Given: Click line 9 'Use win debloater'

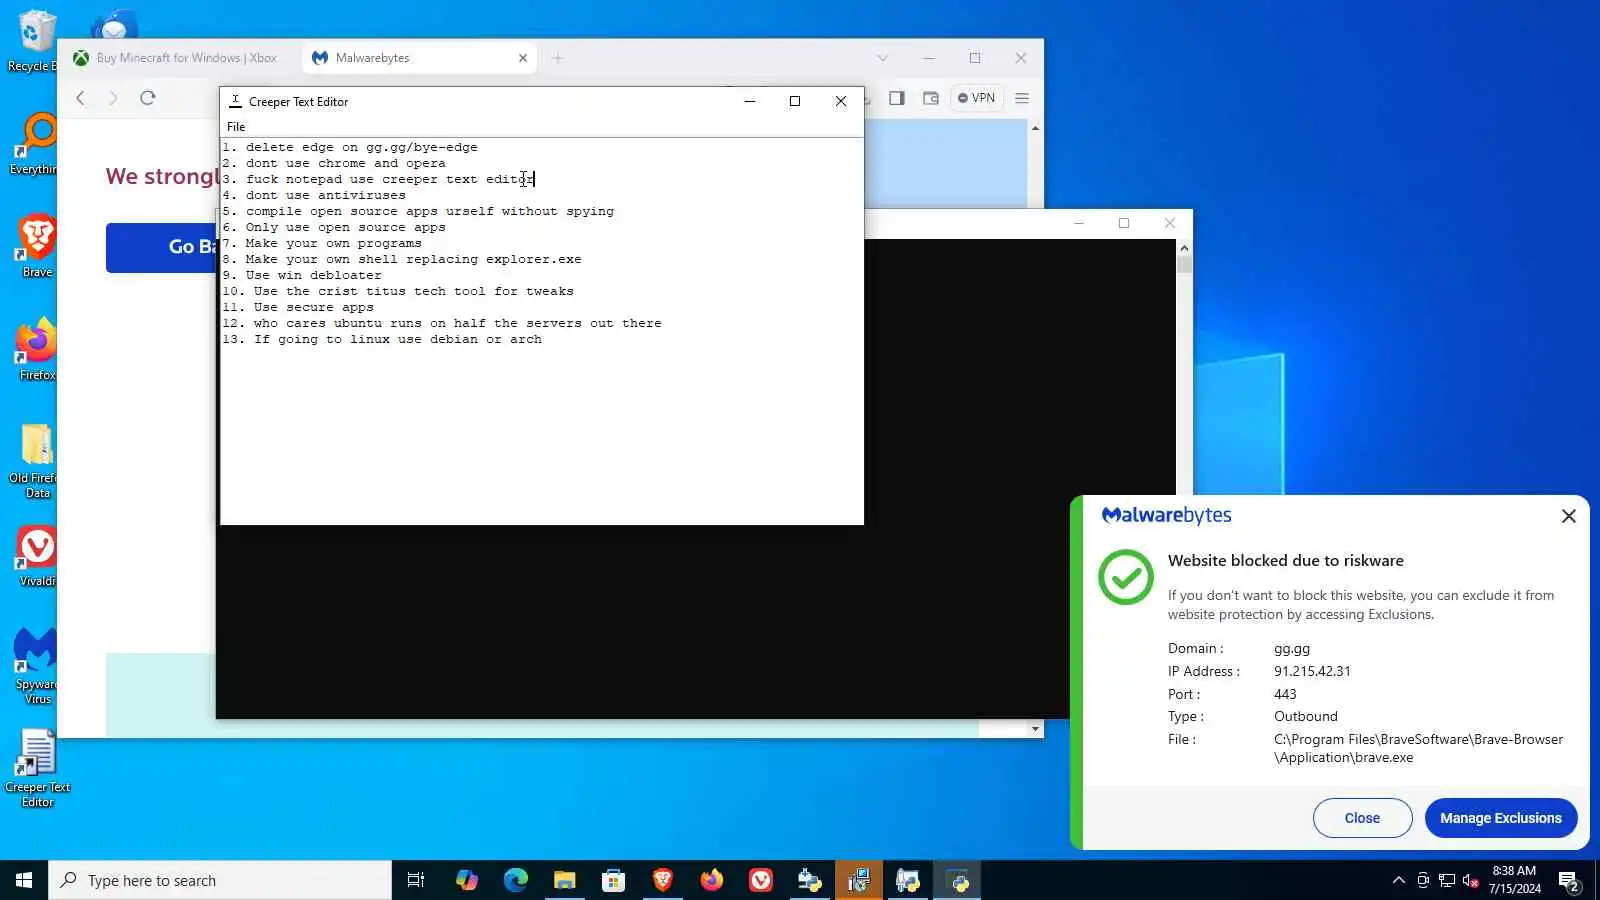Looking at the screenshot, I should point(302,275).
